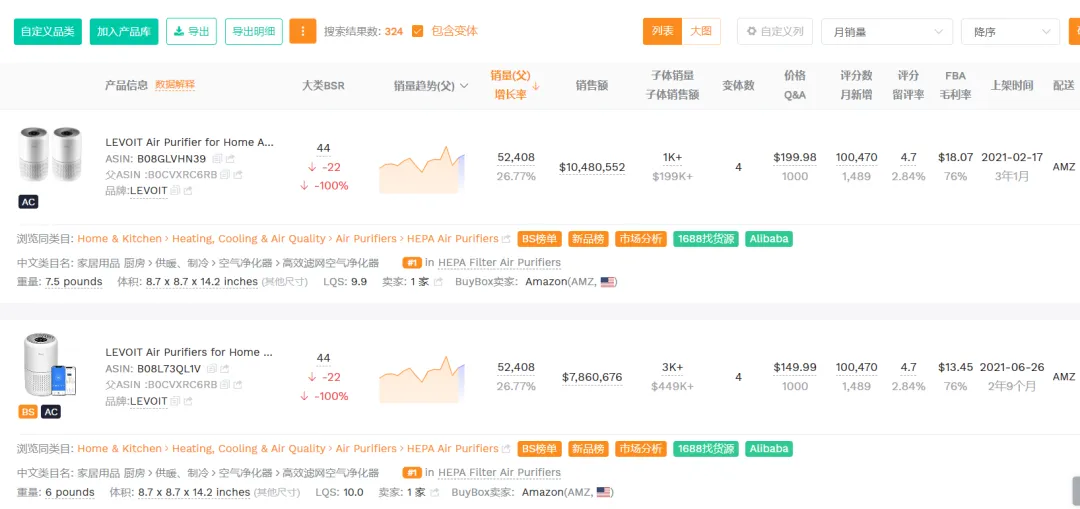Click price $149.99

tap(795, 367)
